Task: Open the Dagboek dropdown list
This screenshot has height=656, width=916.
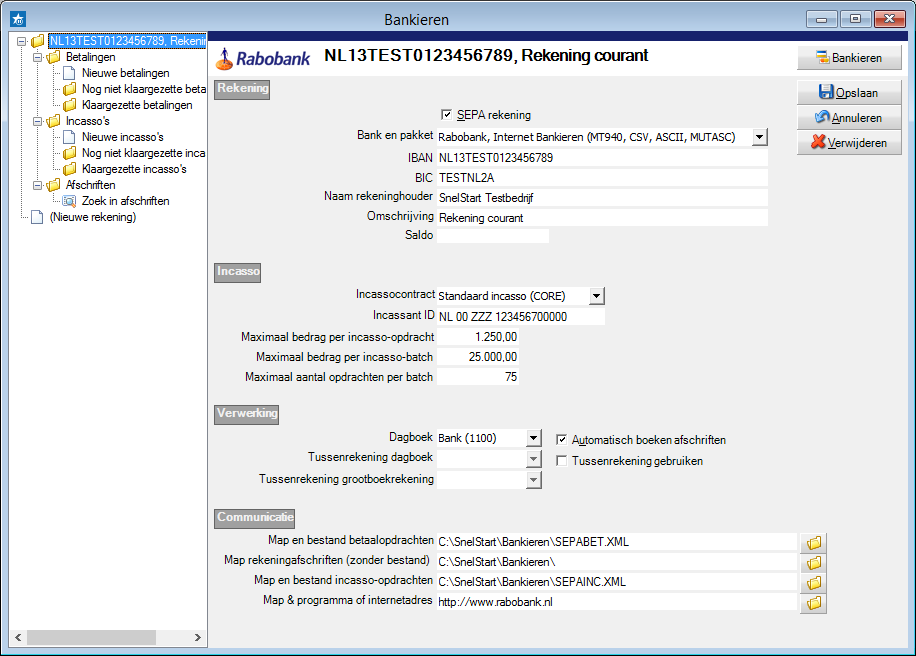Action: [x=533, y=438]
